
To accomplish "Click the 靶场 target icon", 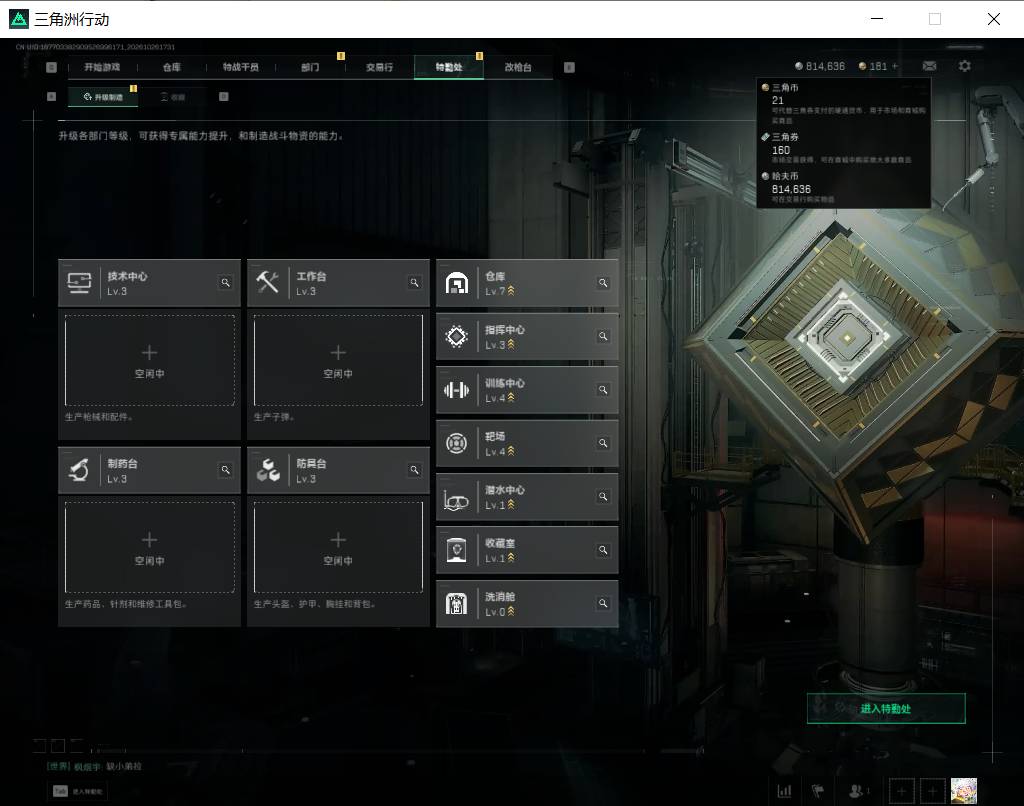I will point(456,443).
